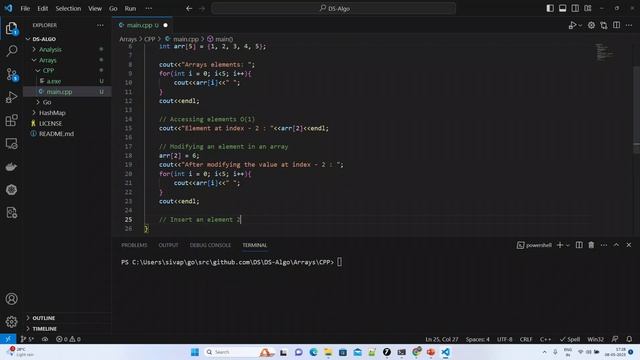Click the UTF-8 encoding status item
This screenshot has height=360, width=640.
coord(504,339)
